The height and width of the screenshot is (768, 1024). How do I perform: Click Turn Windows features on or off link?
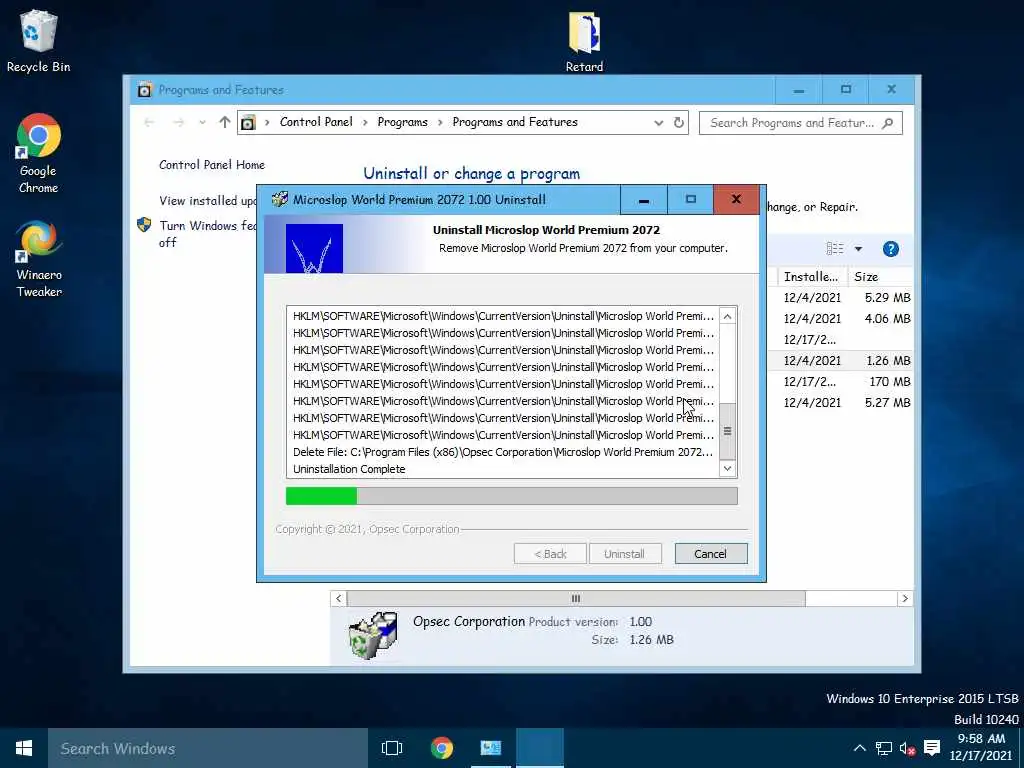click(208, 234)
